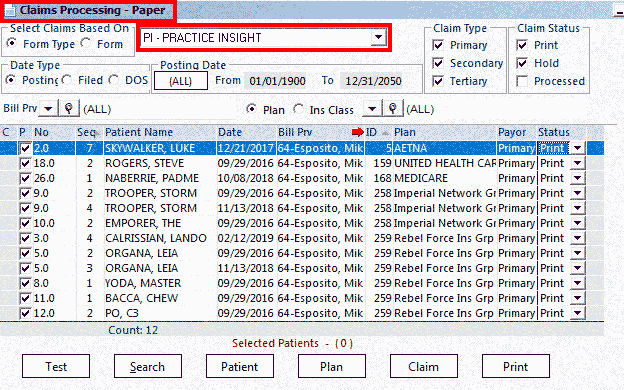624x390 pixels.
Task: Click the From date field 01/01/1900
Action: (x=277, y=81)
